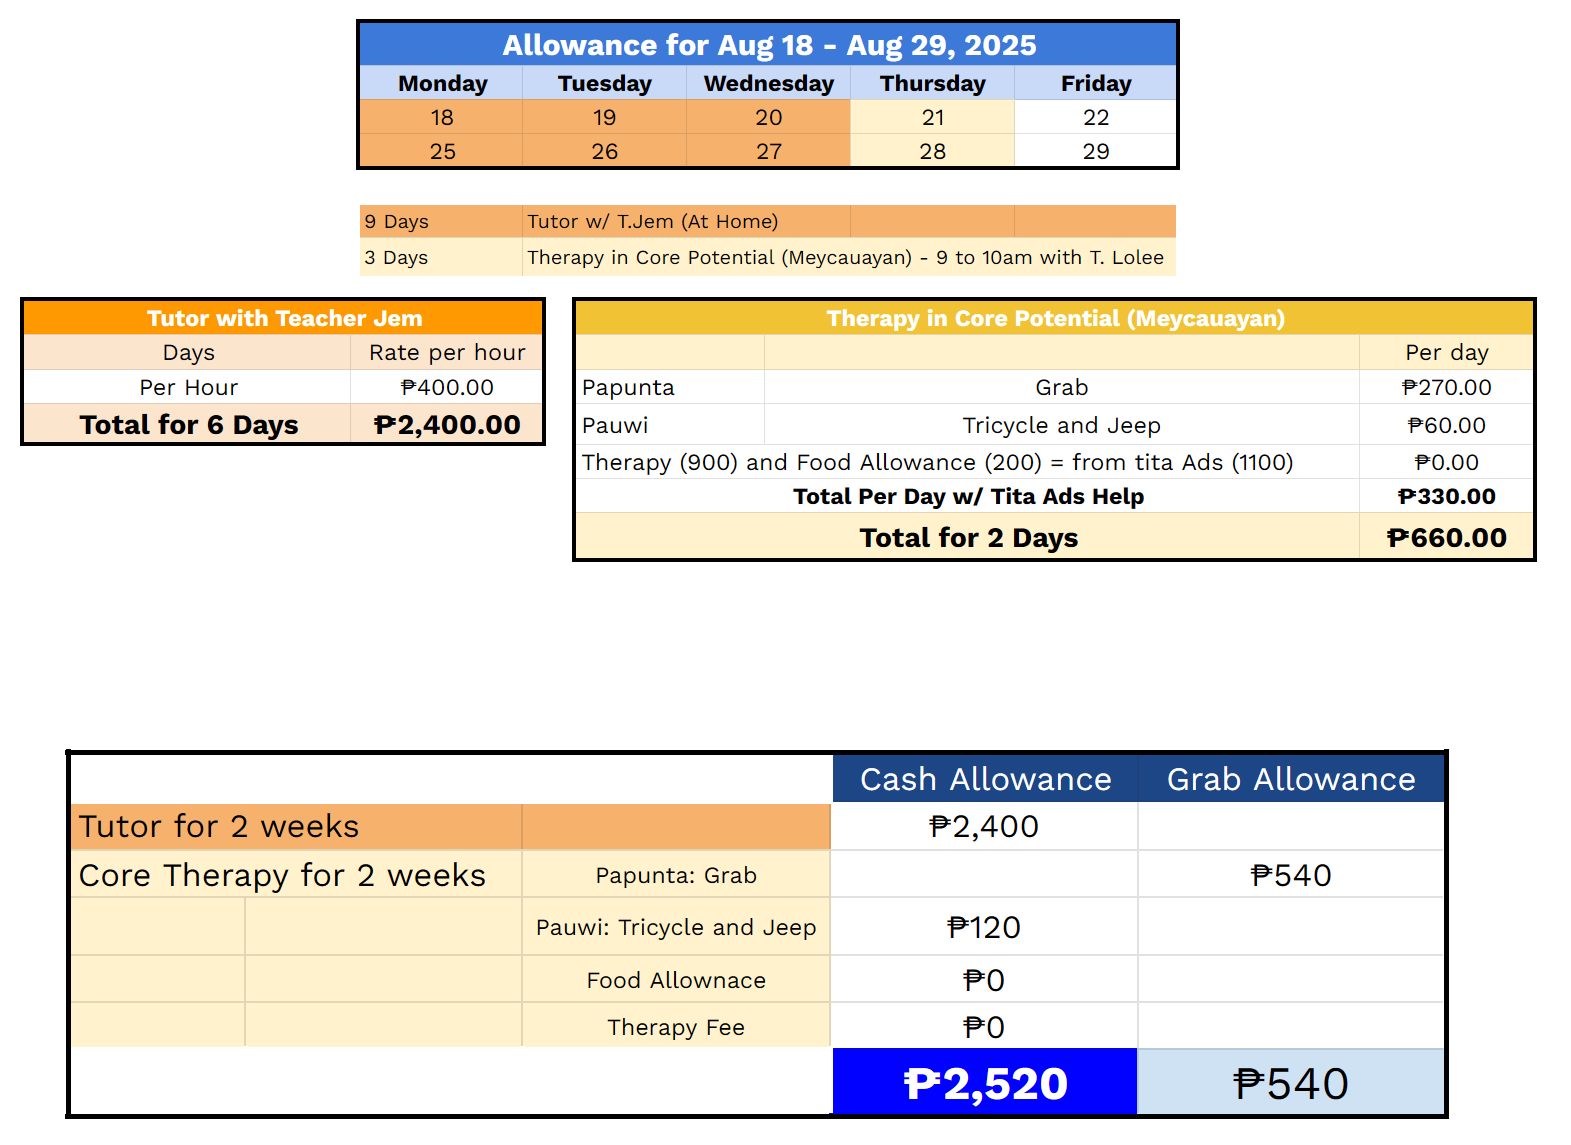Click the 'Grab Allowance' column header
Viewport: 1571px width, 1145px height.
pos(1291,779)
